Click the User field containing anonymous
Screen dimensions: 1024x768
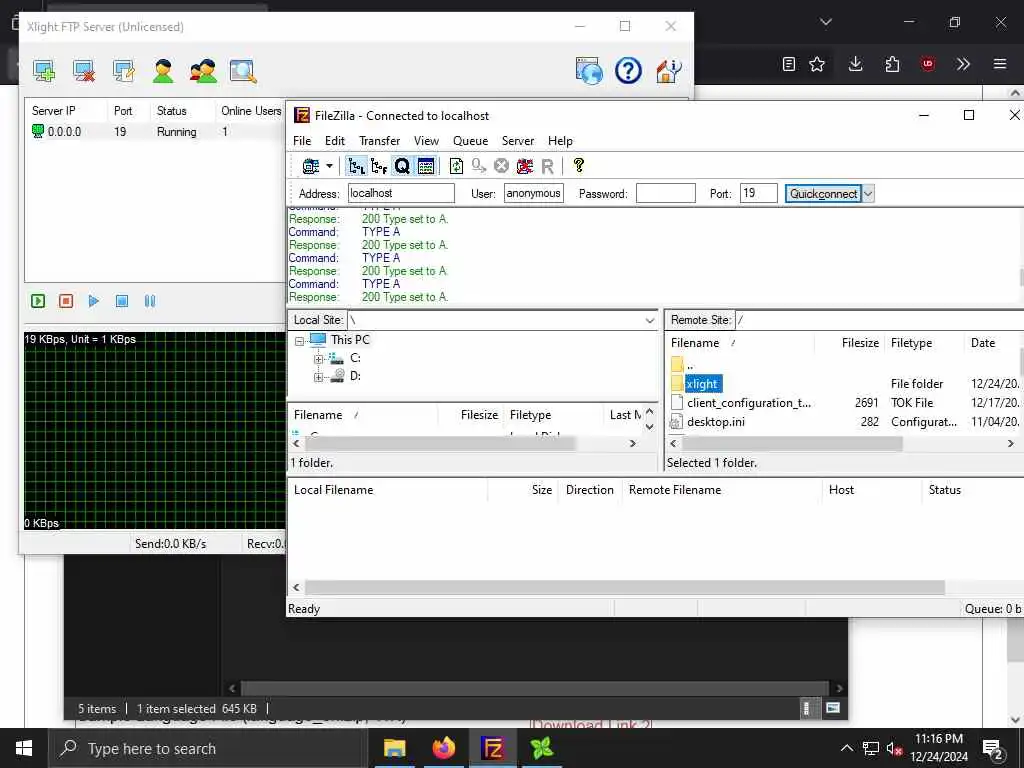(534, 193)
